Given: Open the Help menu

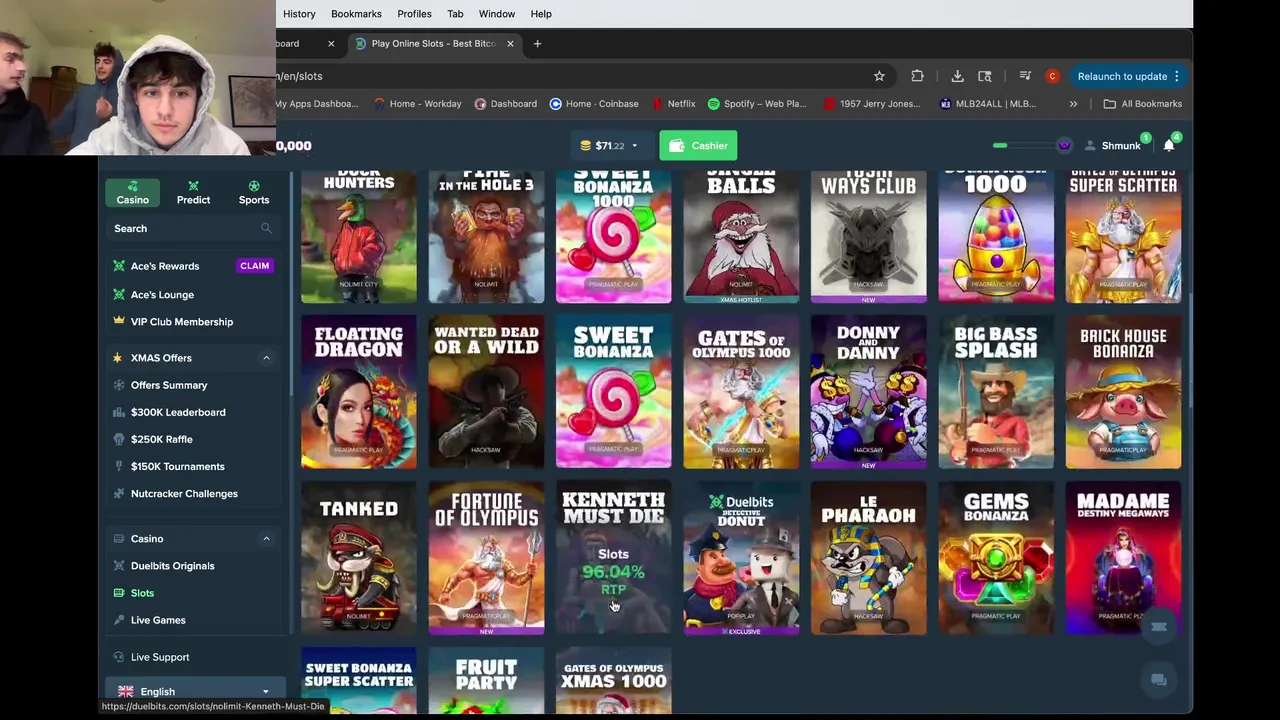Looking at the screenshot, I should (x=541, y=14).
